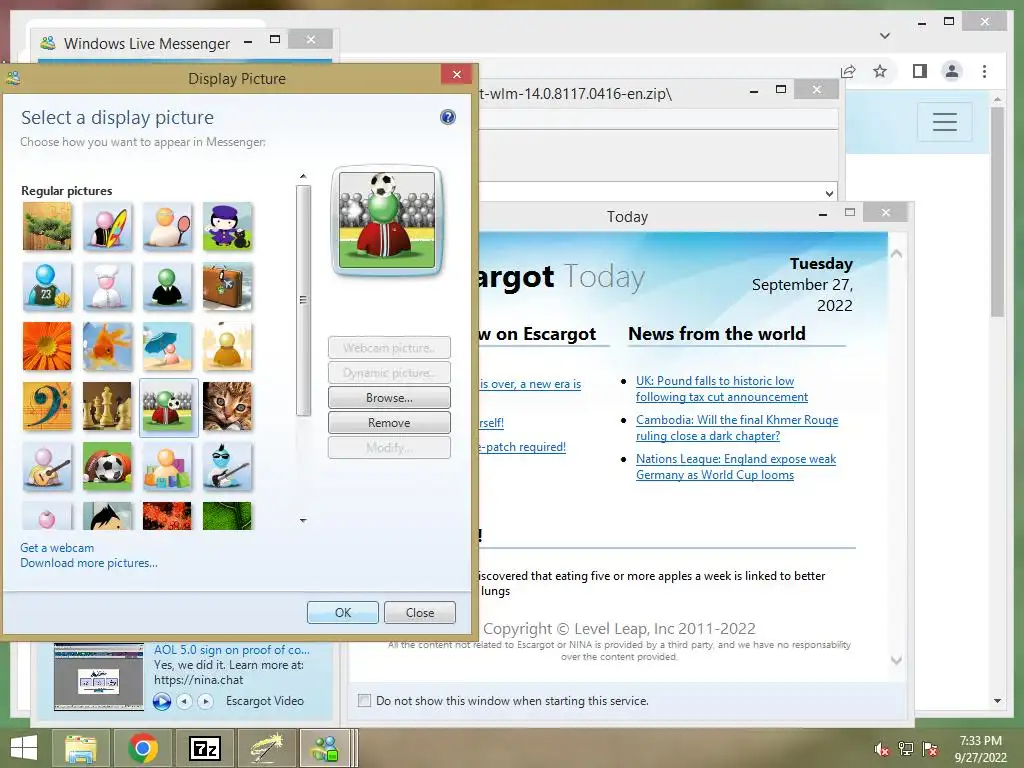1024x768 pixels.
Task: Pick the kitten cat picture
Action: [x=227, y=407]
